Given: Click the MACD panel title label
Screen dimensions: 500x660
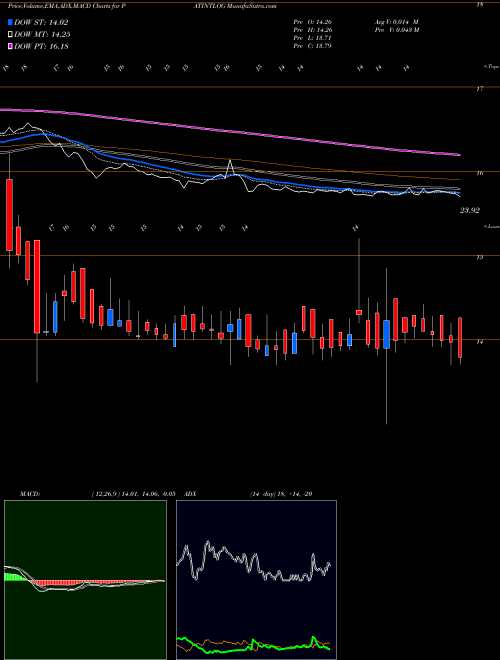Looking at the screenshot, I should point(29,494).
